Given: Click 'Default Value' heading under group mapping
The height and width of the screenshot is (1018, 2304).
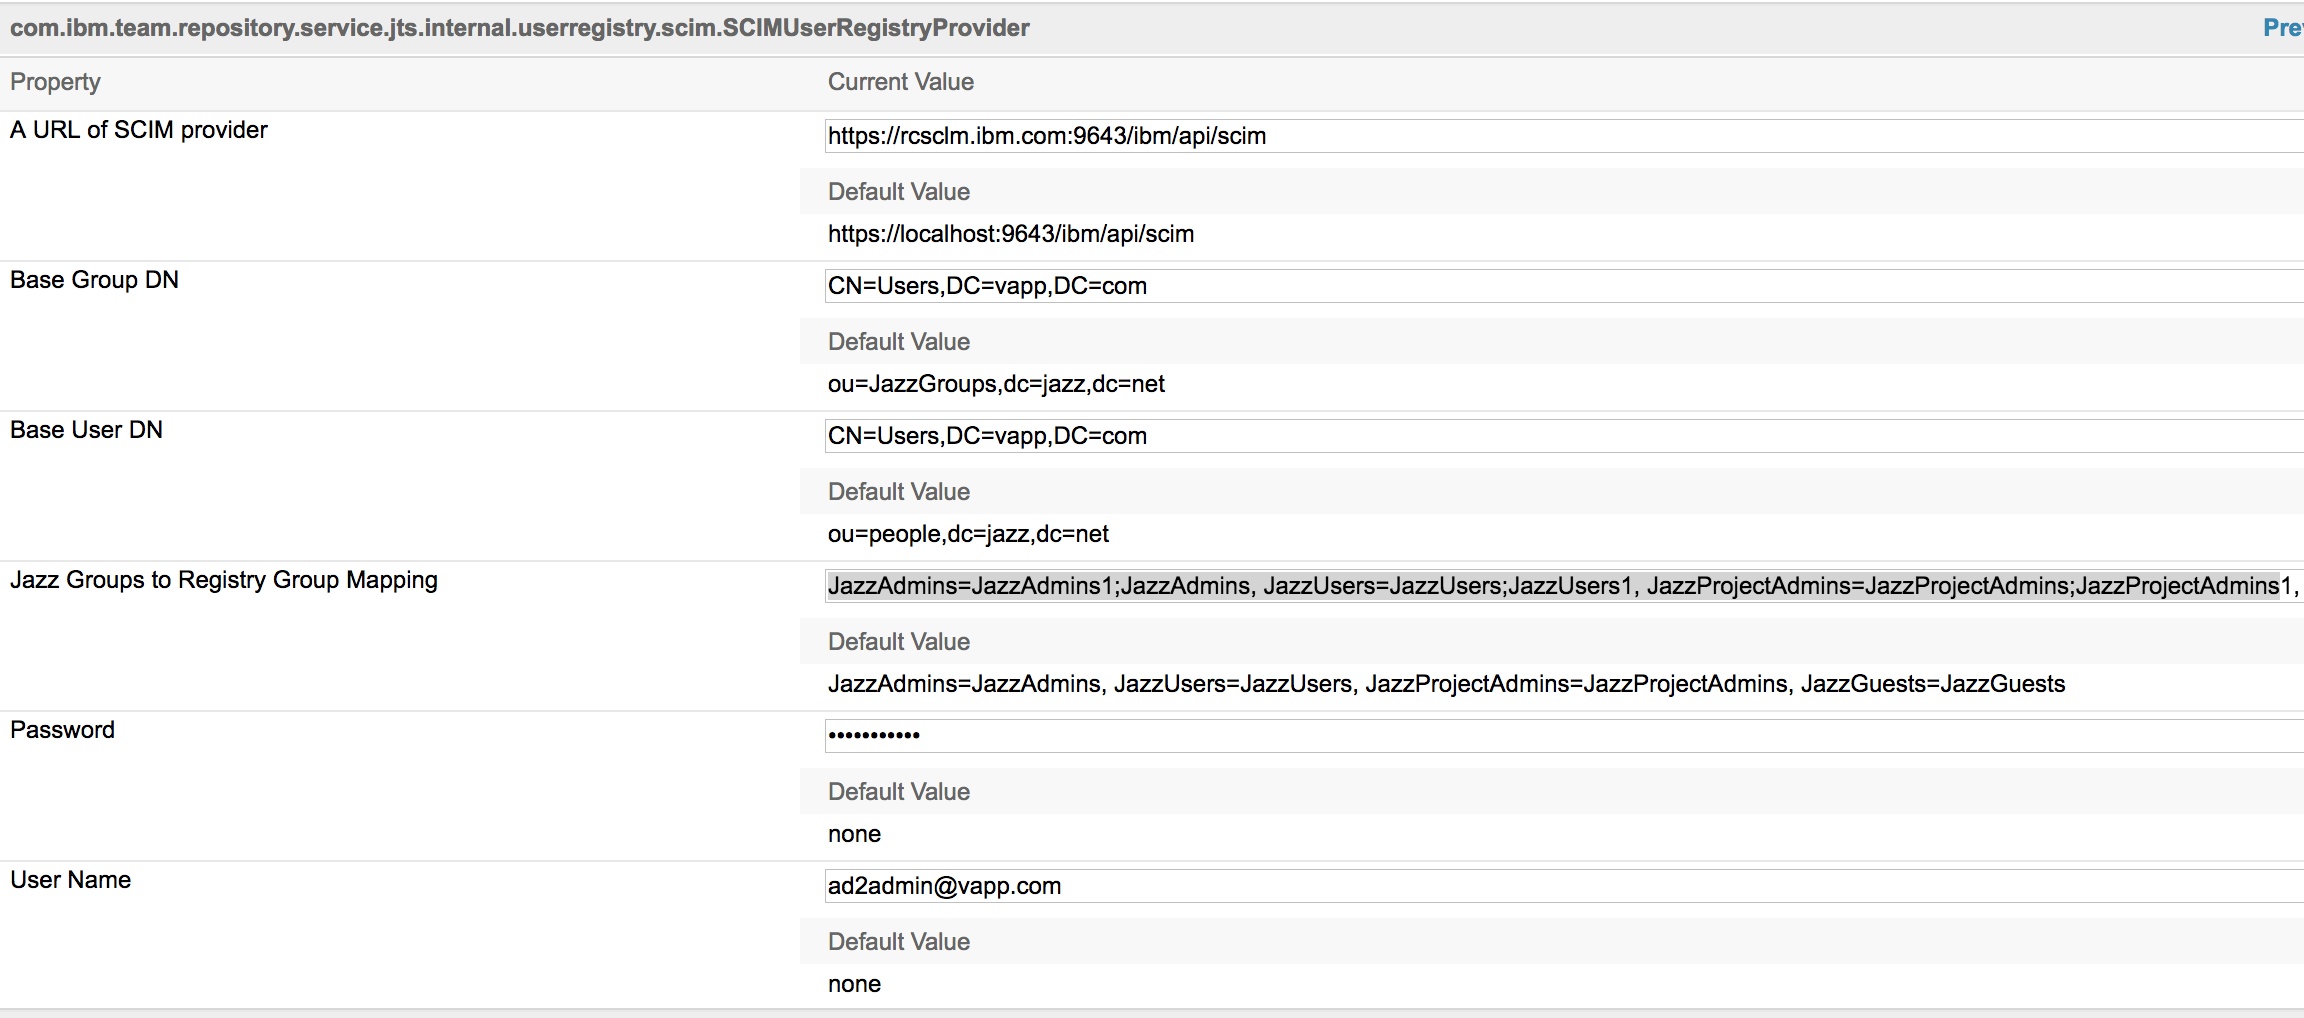Looking at the screenshot, I should click(x=899, y=642).
